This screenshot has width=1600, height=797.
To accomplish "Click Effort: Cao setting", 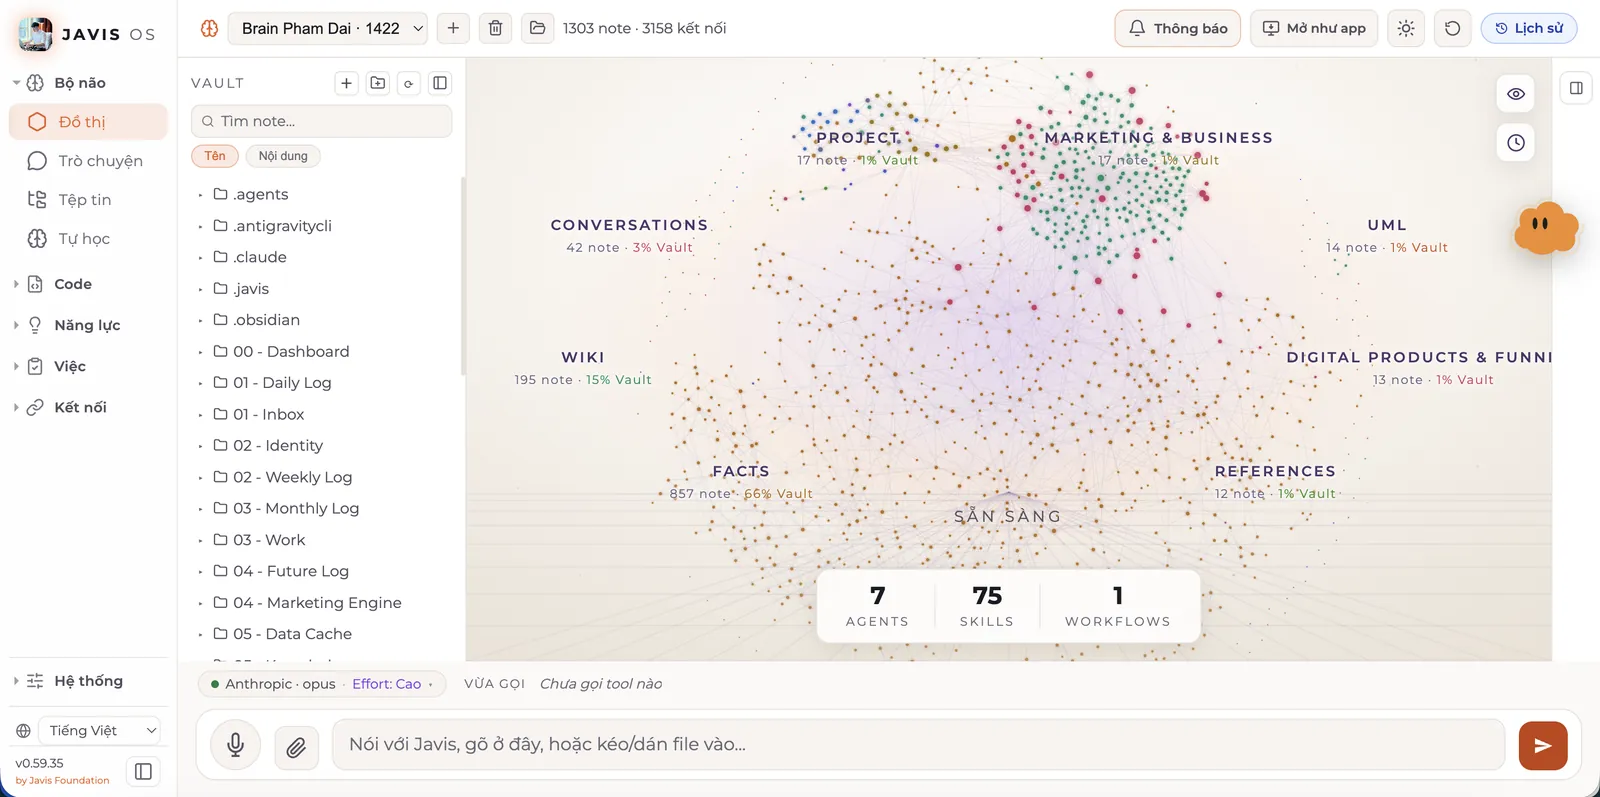I will (387, 684).
